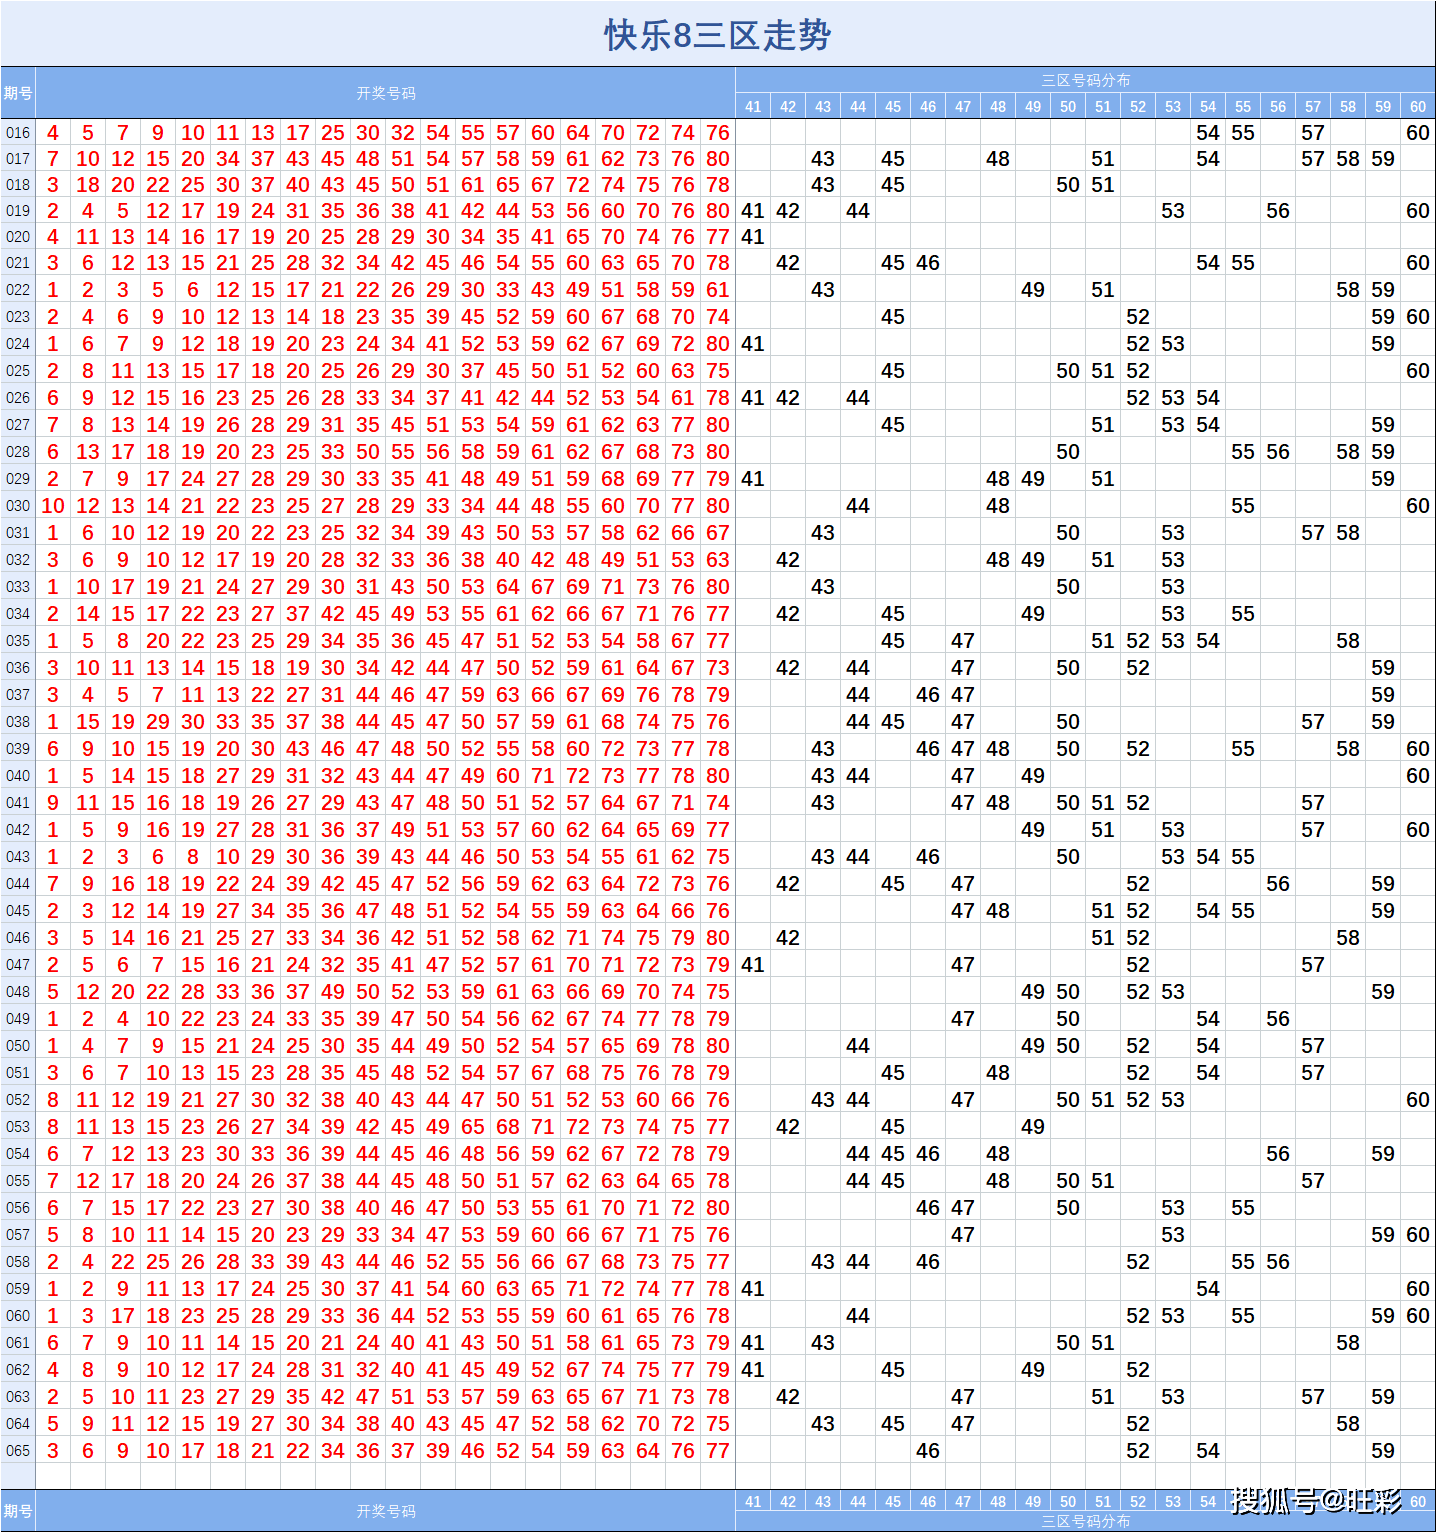Click the first red number 8 in row 052

tap(53, 1100)
